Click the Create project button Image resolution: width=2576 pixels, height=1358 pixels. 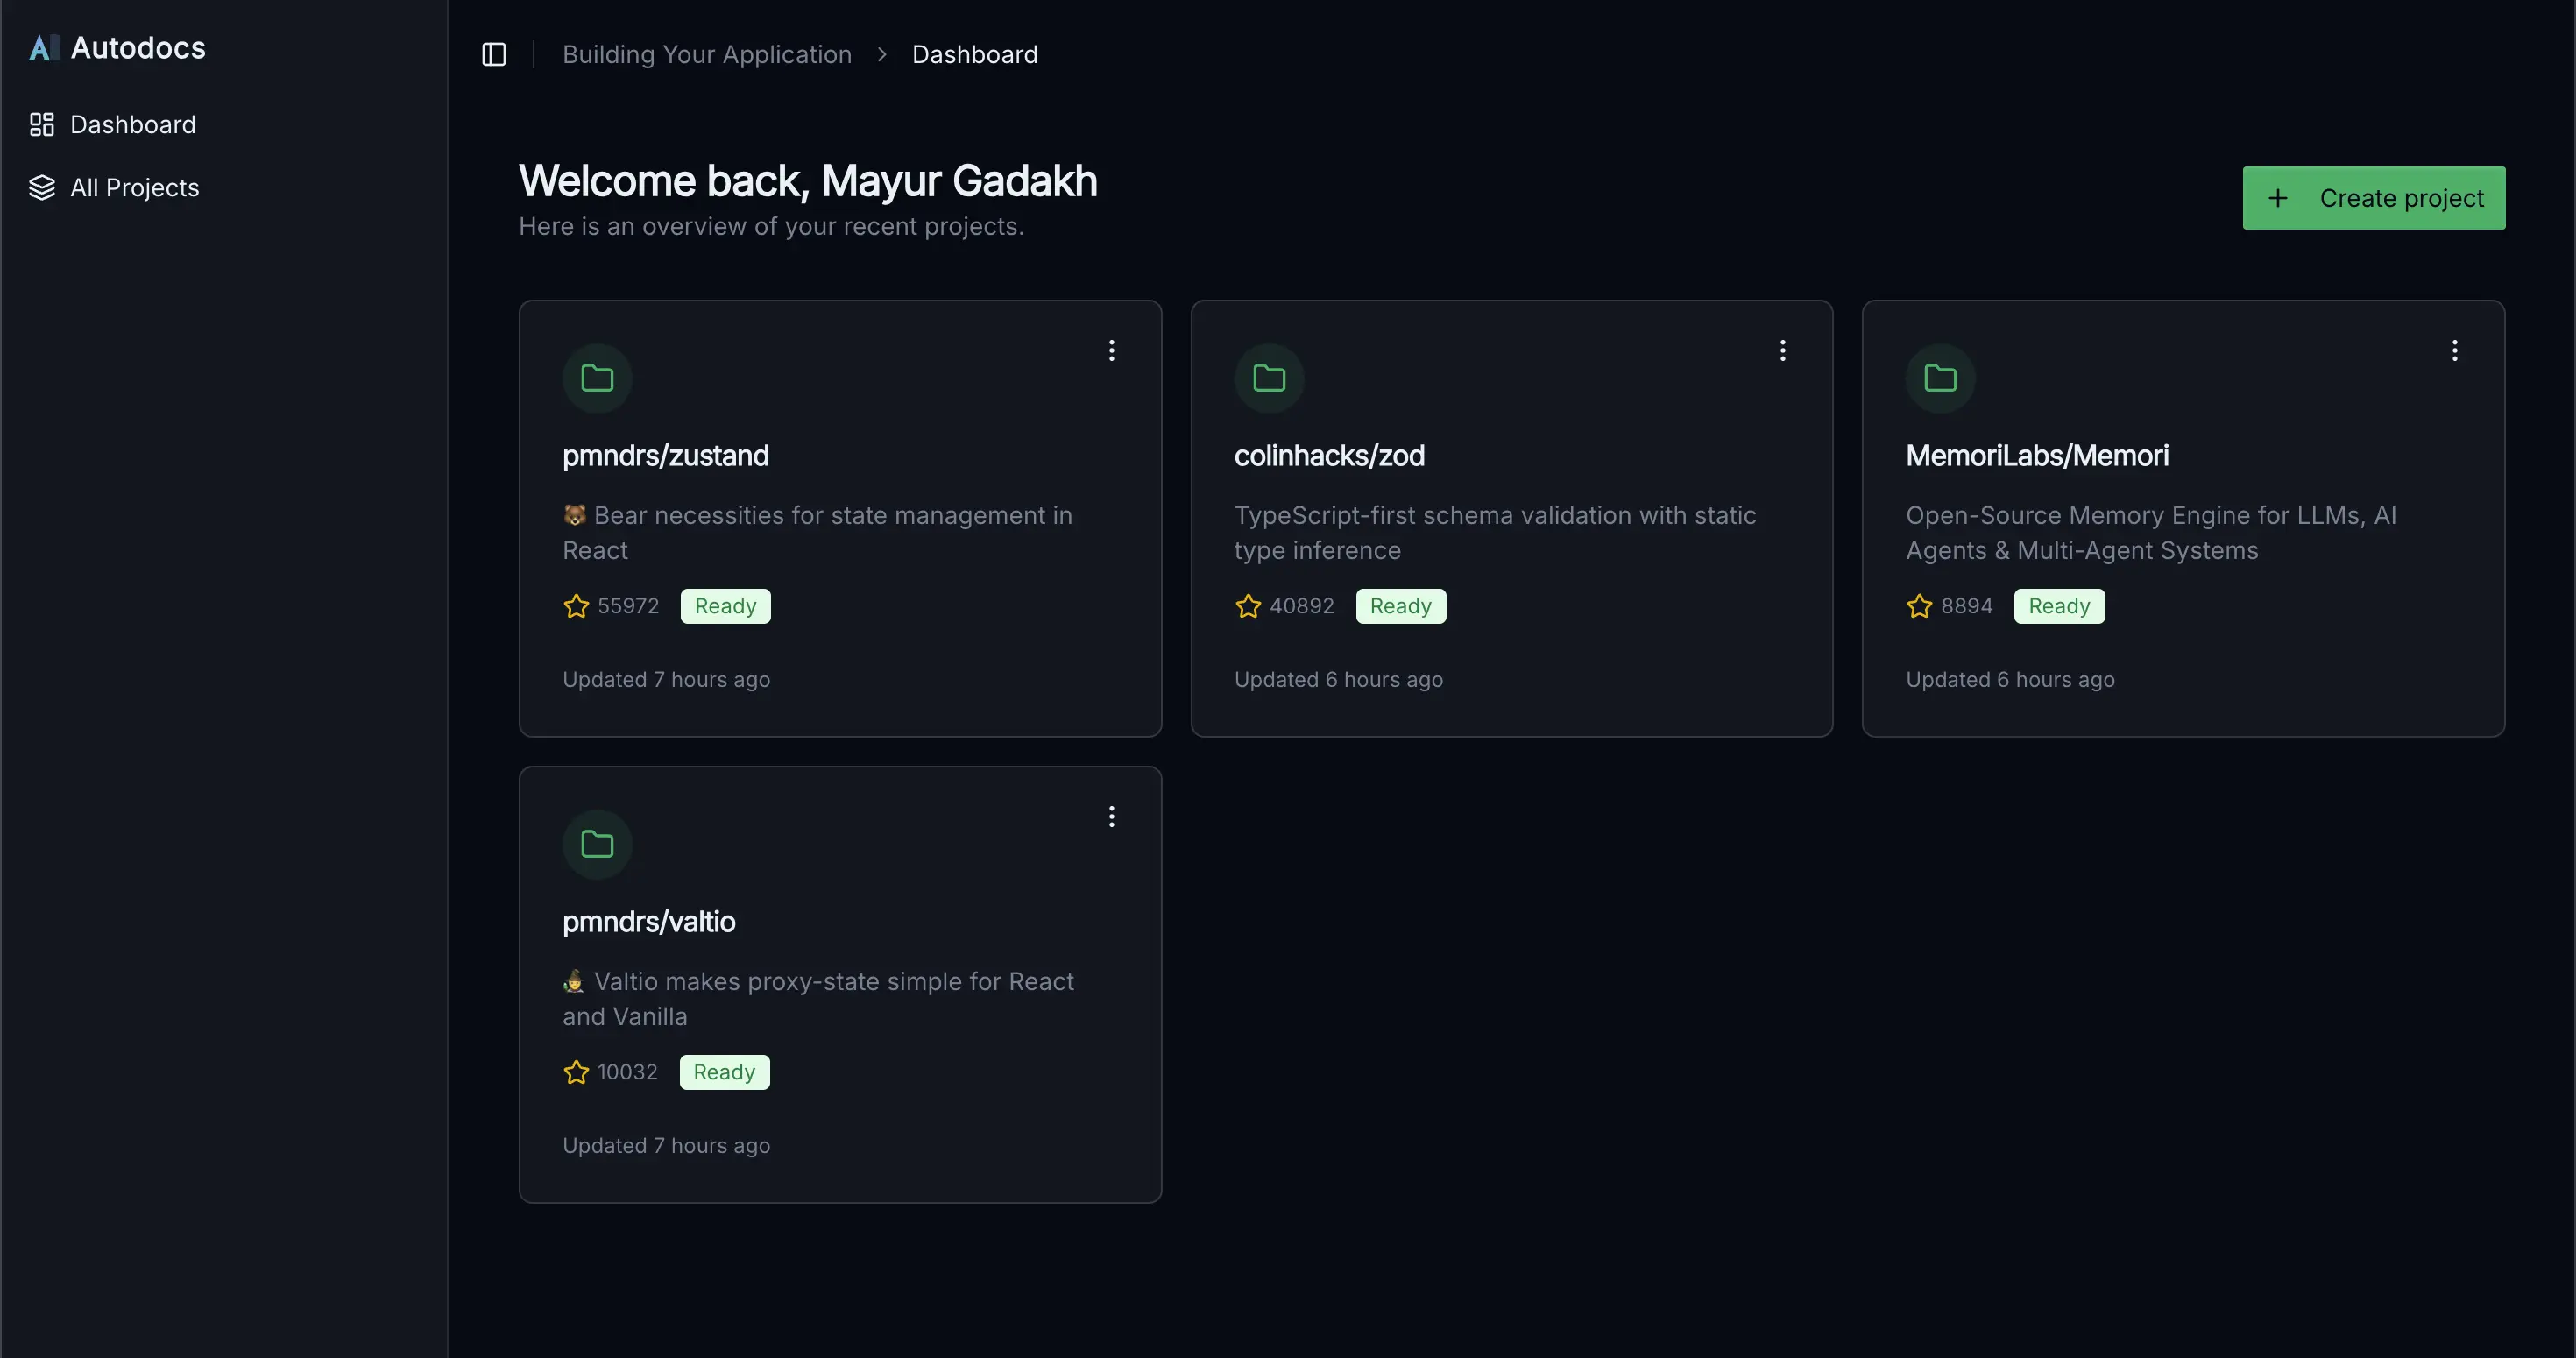tap(2374, 197)
